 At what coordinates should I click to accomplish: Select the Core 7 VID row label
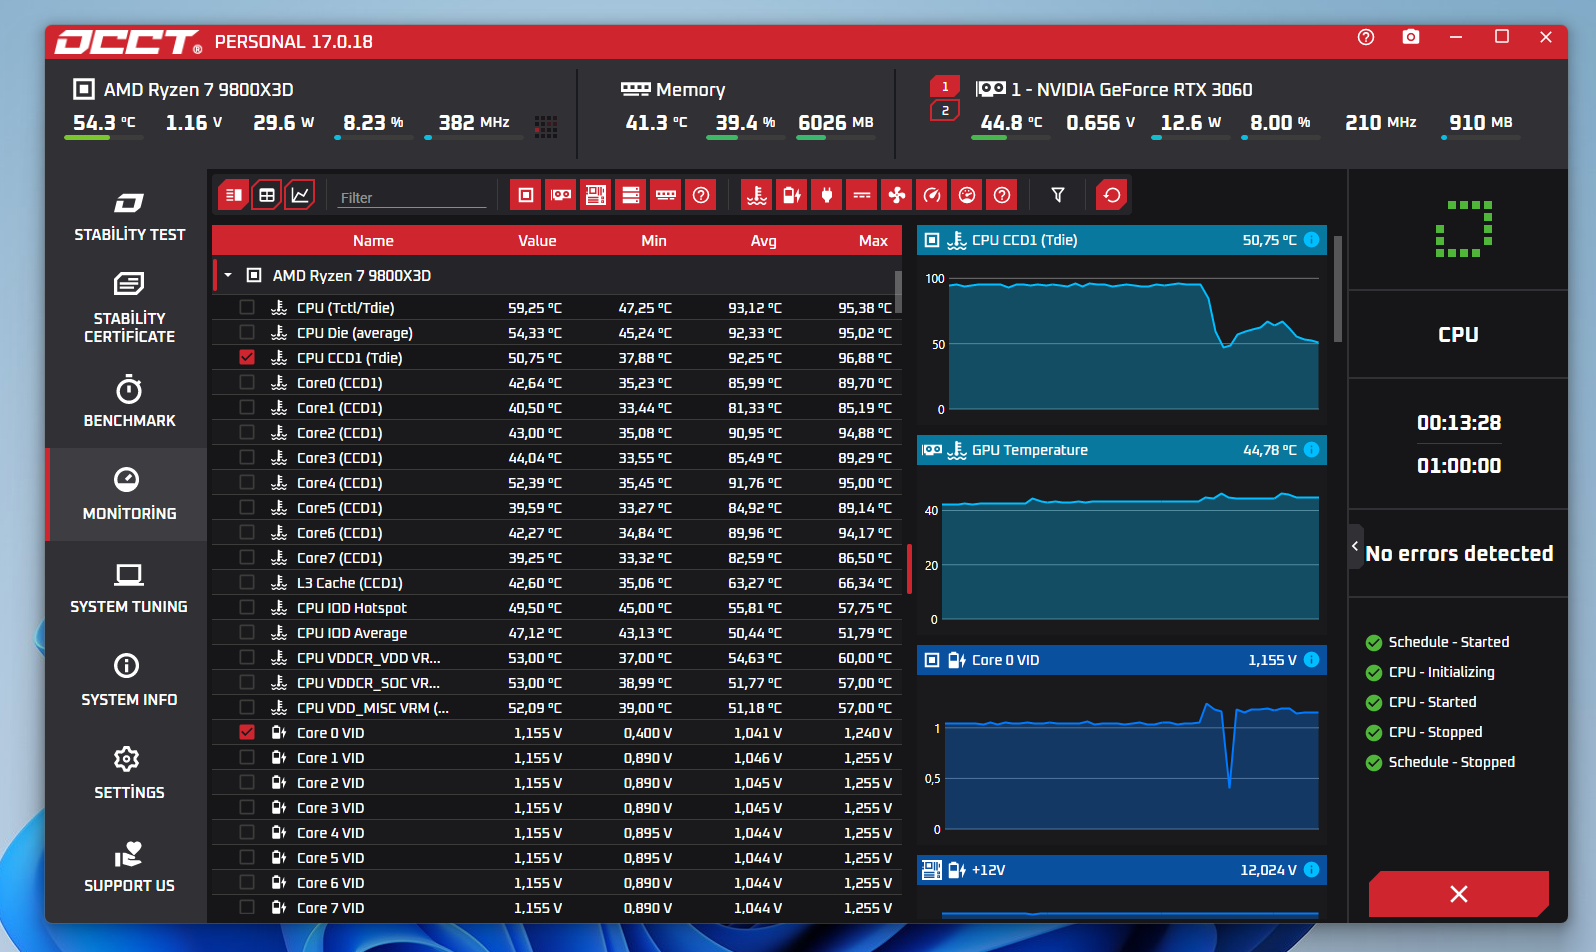[330, 908]
